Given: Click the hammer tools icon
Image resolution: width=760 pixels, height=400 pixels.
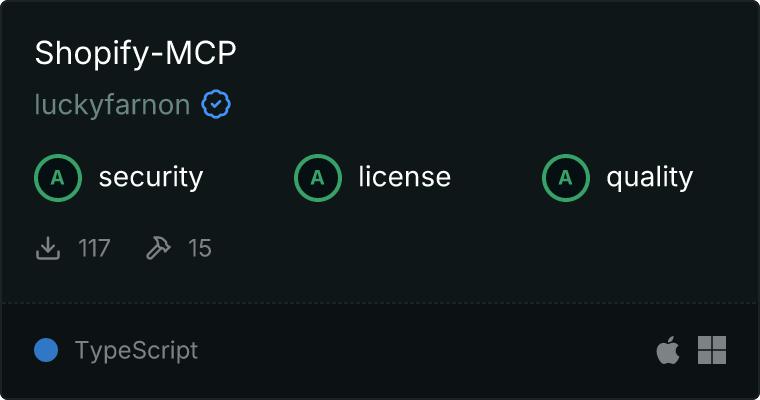Looking at the screenshot, I should point(158,248).
